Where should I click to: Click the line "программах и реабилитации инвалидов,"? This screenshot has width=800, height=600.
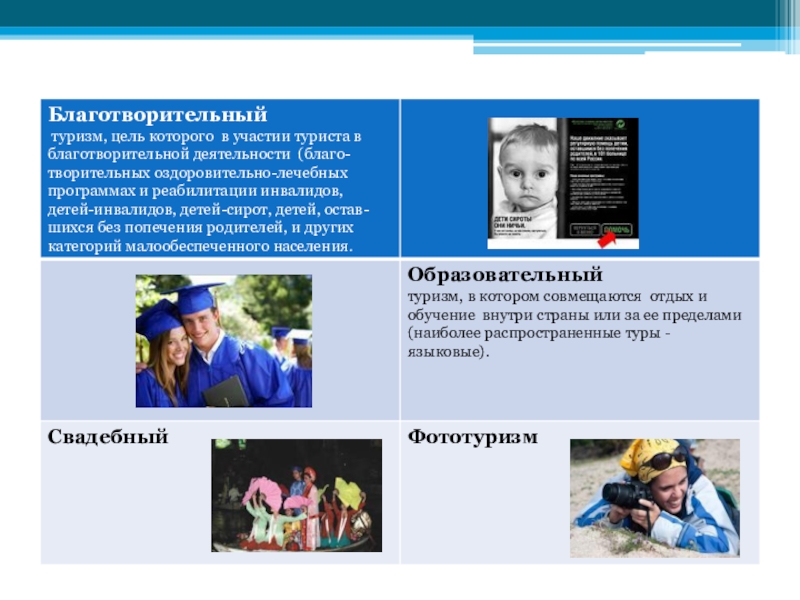pos(195,191)
